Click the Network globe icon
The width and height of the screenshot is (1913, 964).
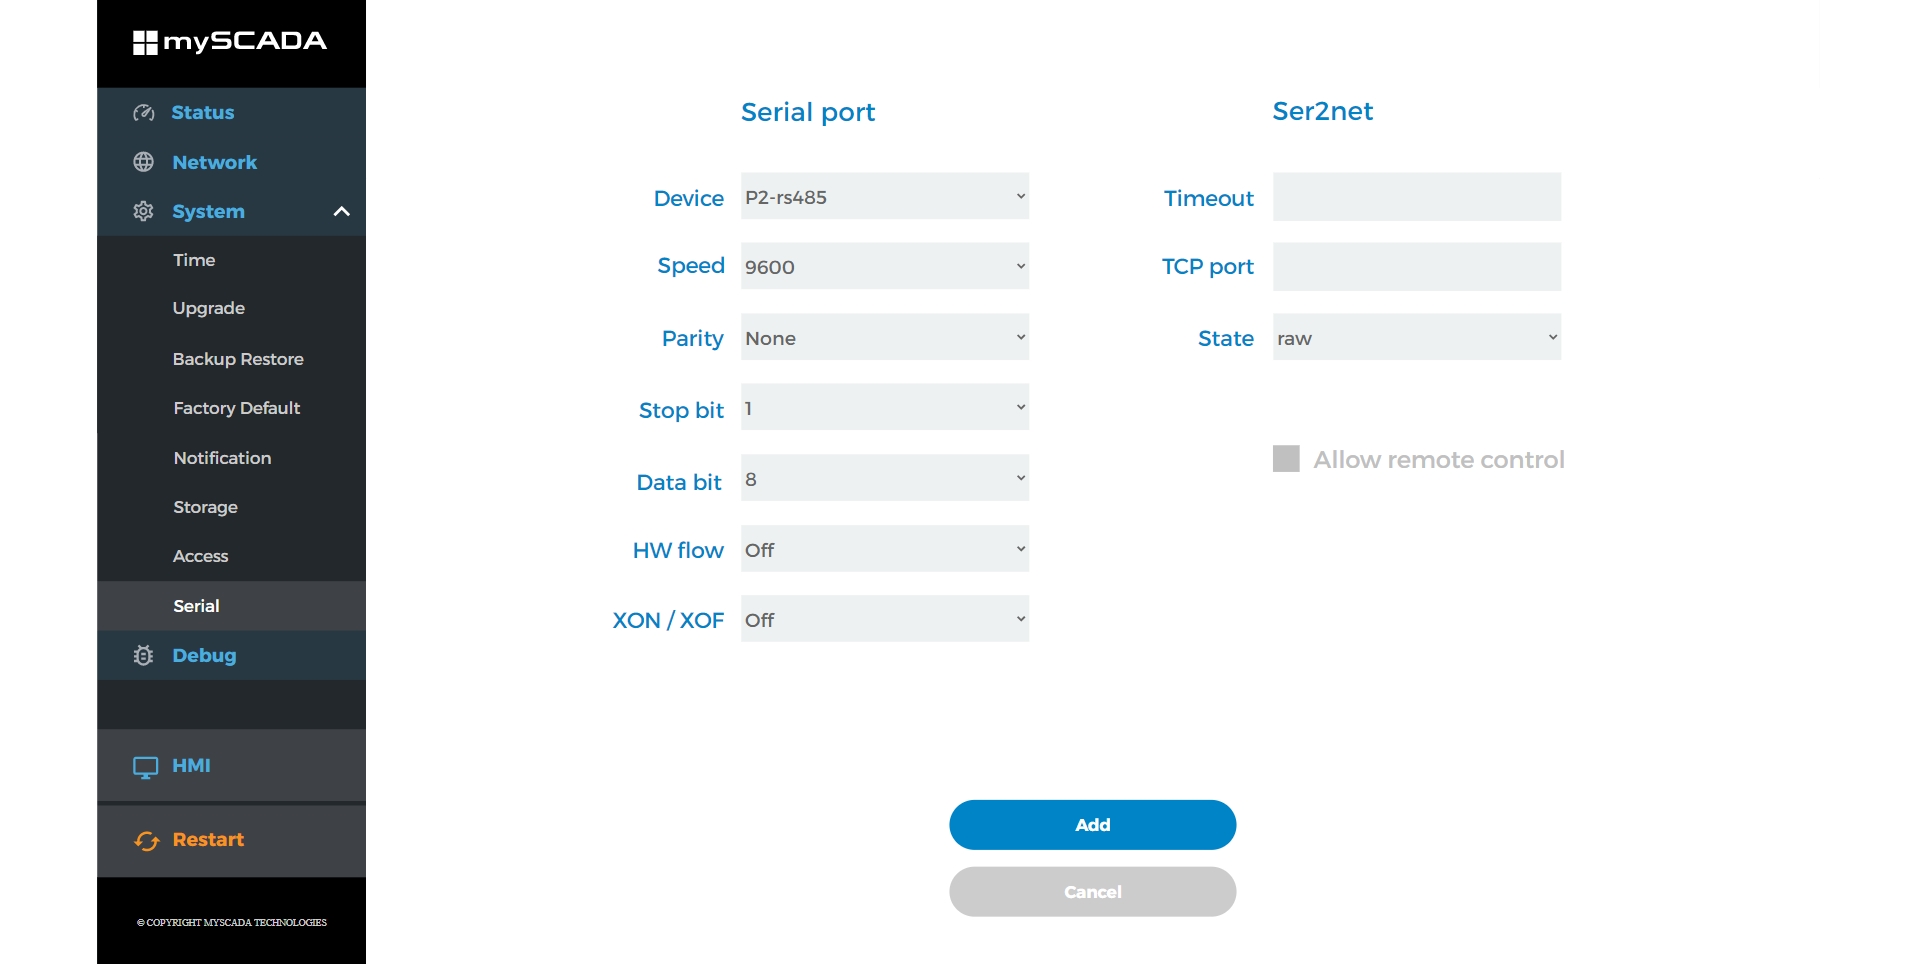144,162
